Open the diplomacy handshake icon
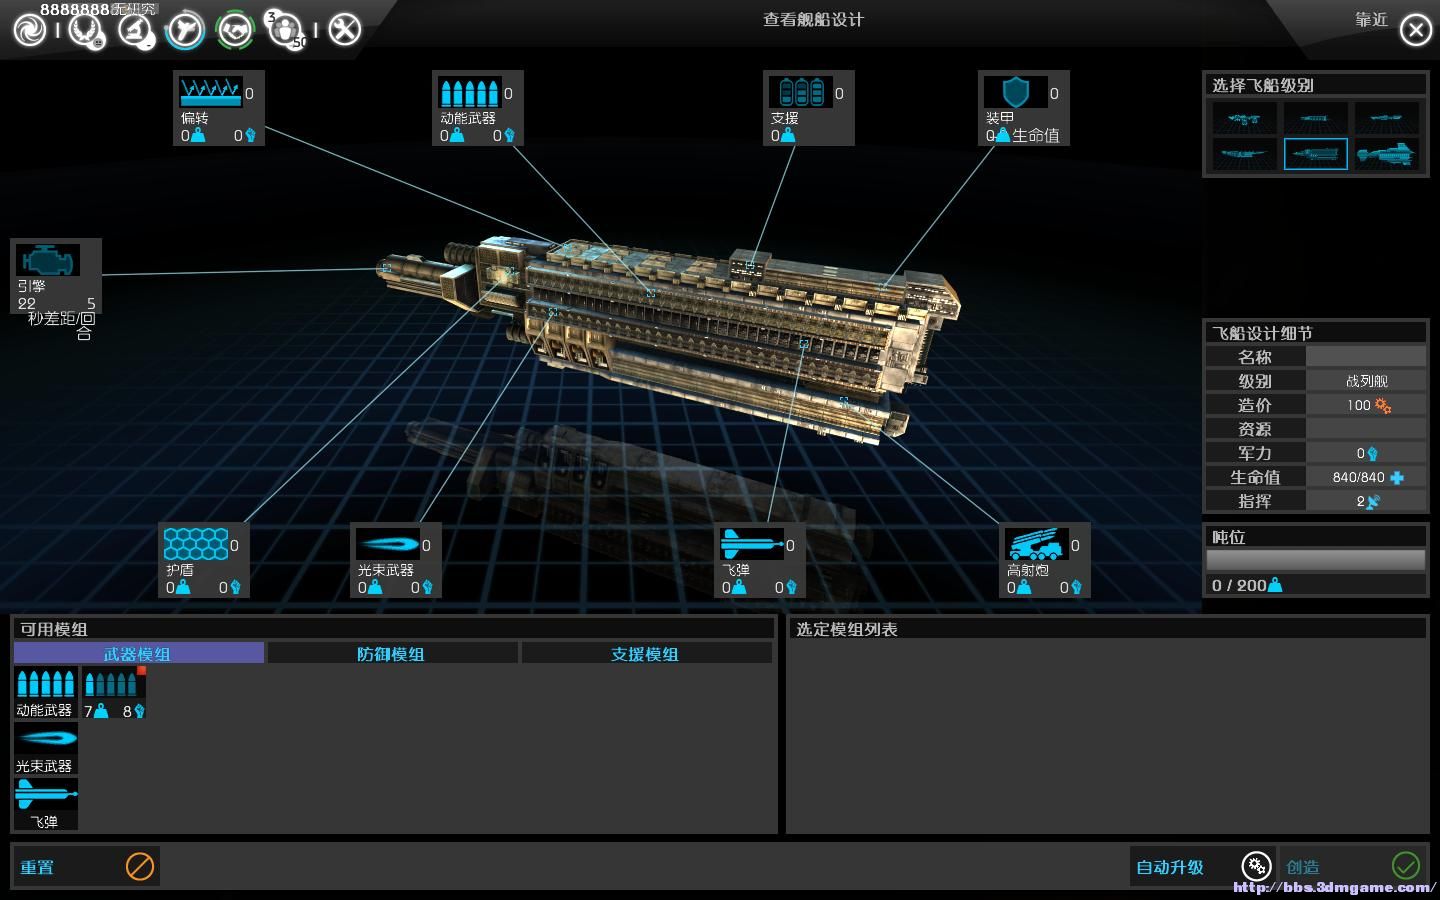The width and height of the screenshot is (1440, 900). coord(236,30)
